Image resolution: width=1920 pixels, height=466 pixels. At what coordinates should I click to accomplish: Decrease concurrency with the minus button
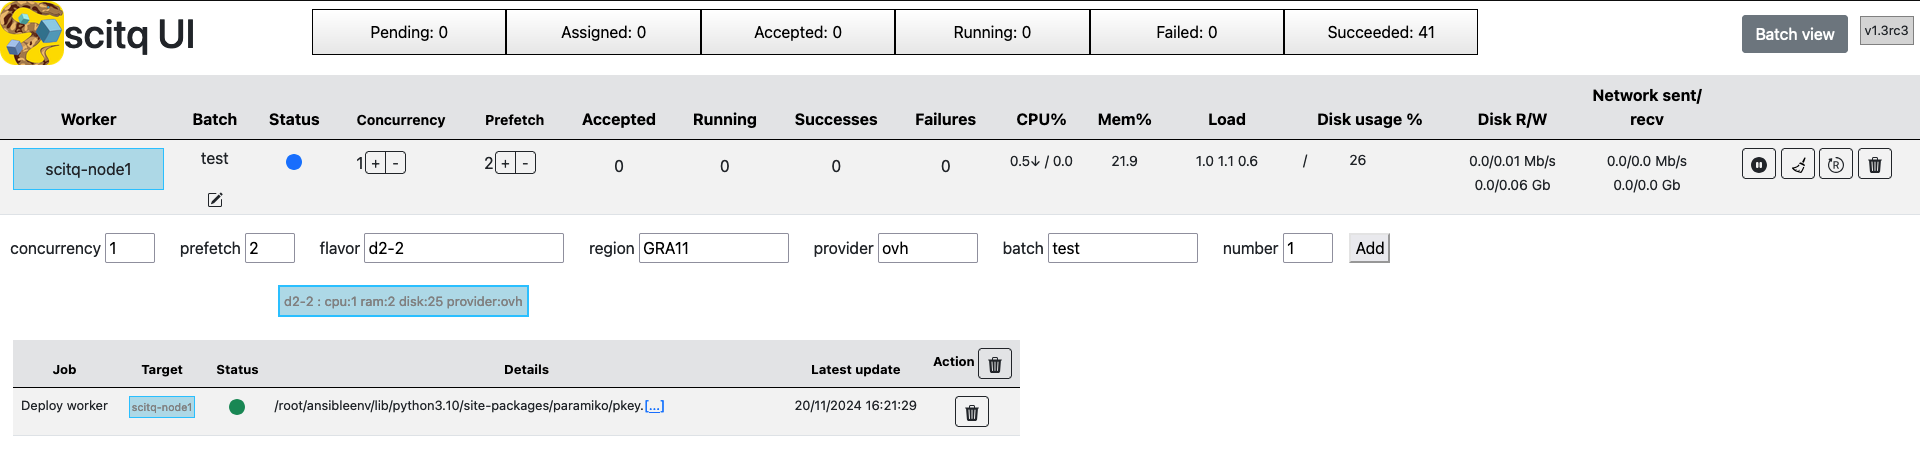[x=396, y=163]
